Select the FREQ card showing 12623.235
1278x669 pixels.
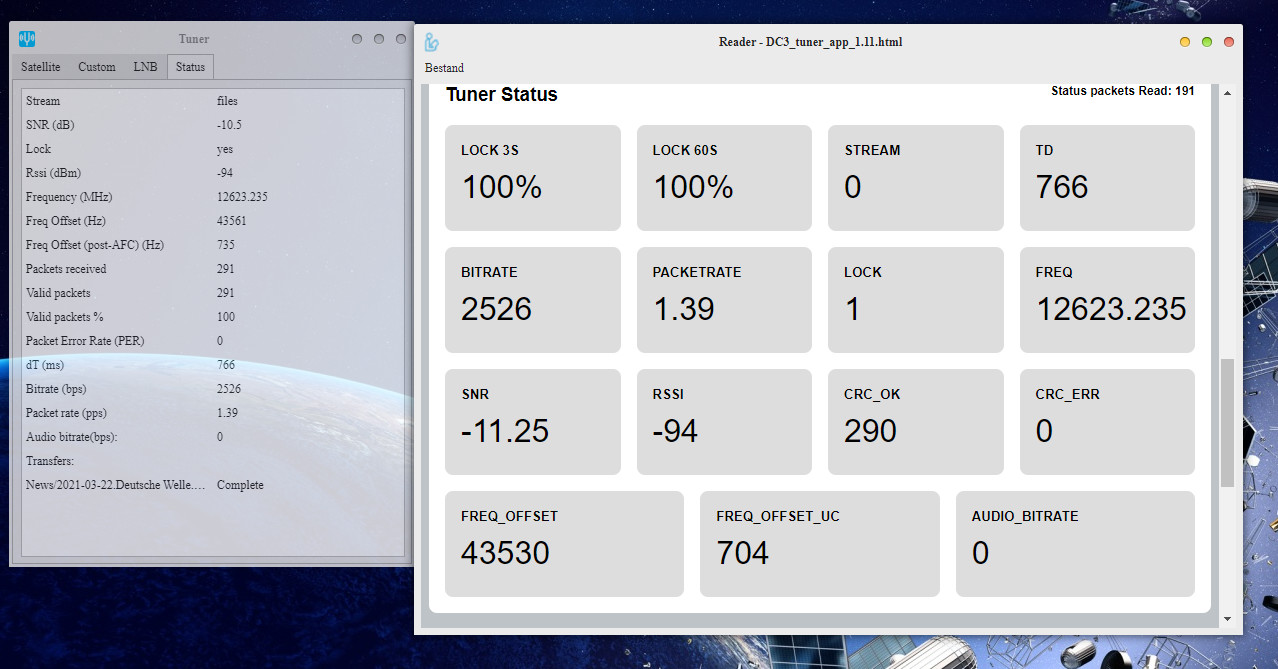pyautogui.click(x=1107, y=300)
